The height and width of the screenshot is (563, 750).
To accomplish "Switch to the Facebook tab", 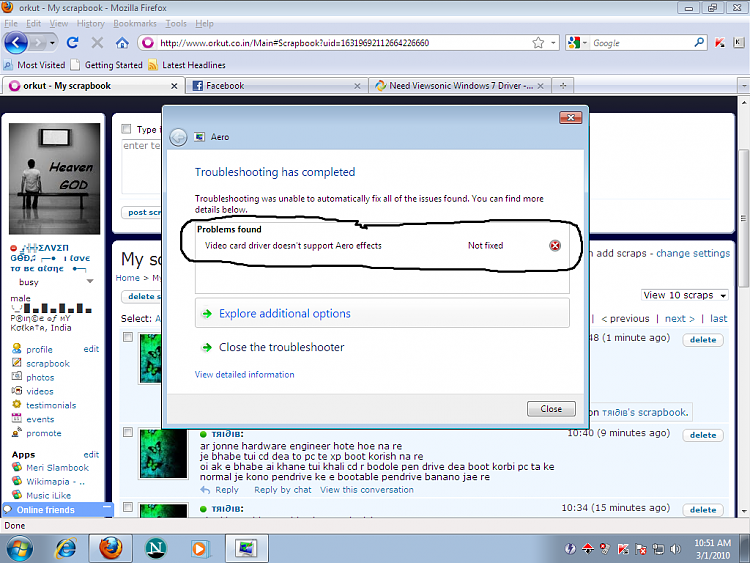I will pos(277,86).
